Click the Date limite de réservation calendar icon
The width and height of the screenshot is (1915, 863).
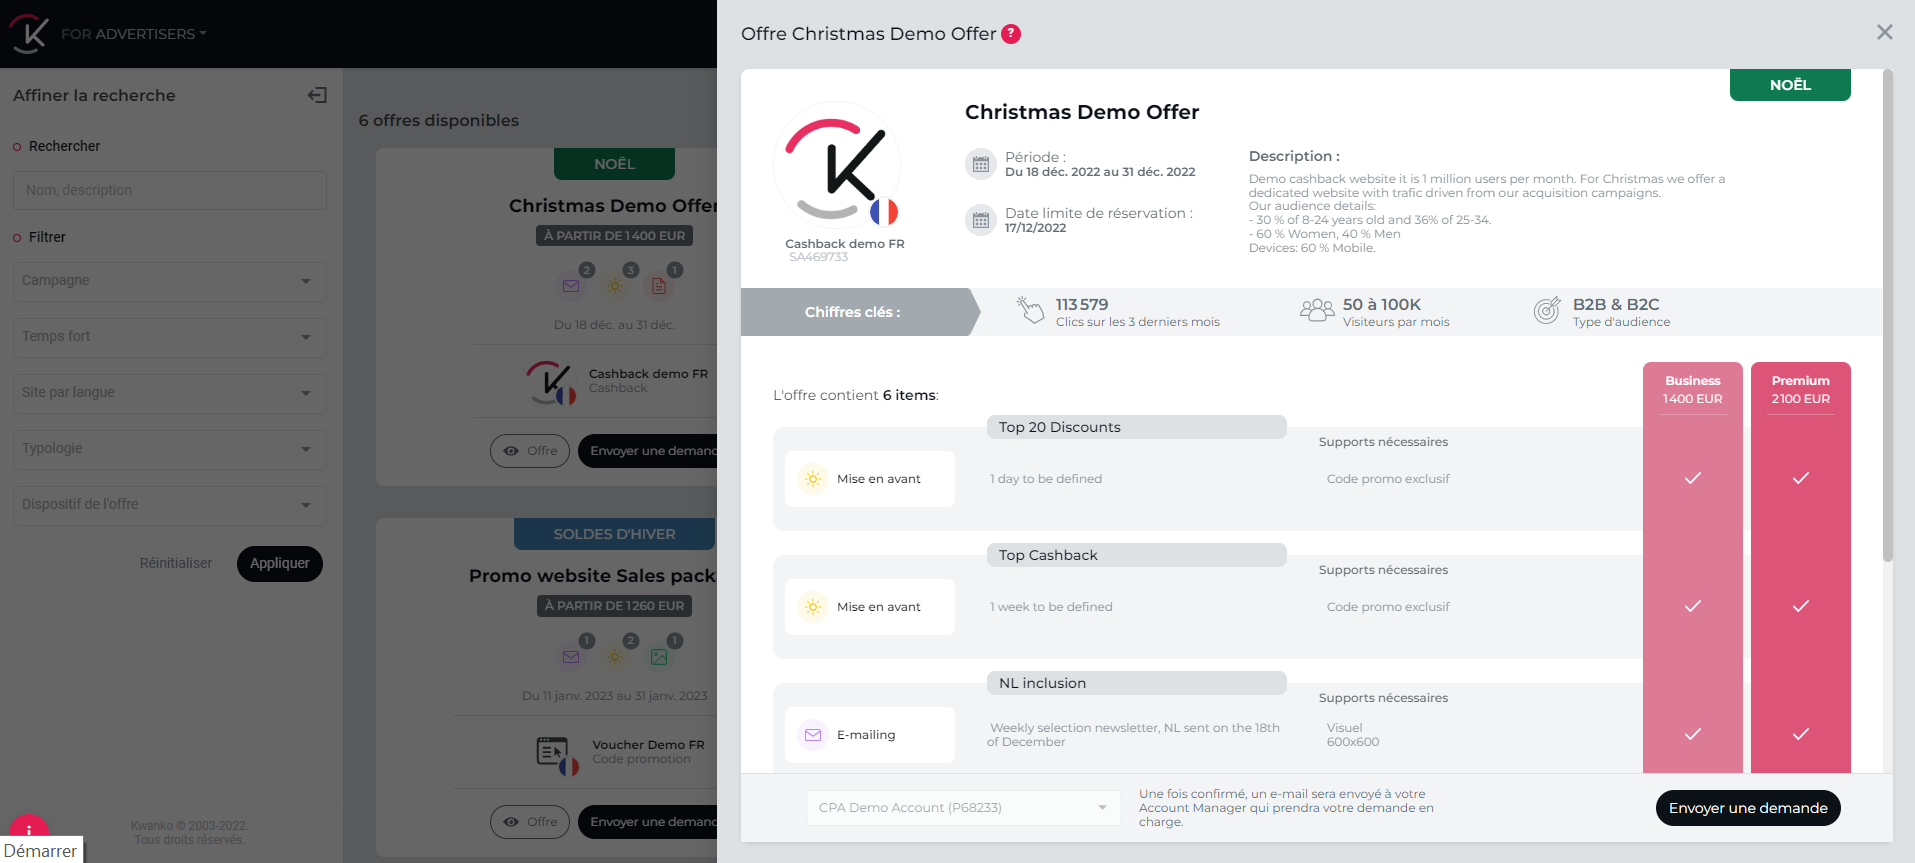(x=980, y=220)
